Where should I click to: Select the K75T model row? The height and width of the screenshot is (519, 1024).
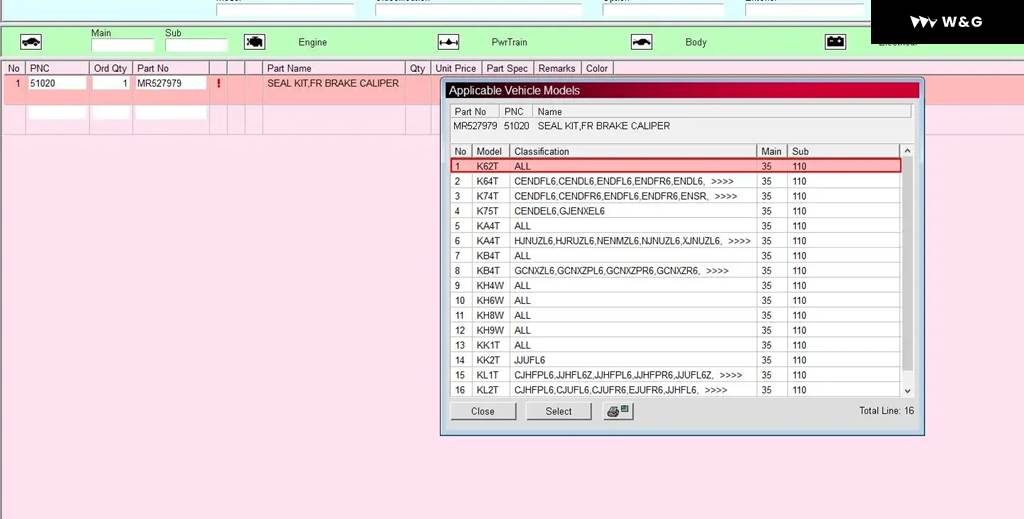(x=676, y=212)
